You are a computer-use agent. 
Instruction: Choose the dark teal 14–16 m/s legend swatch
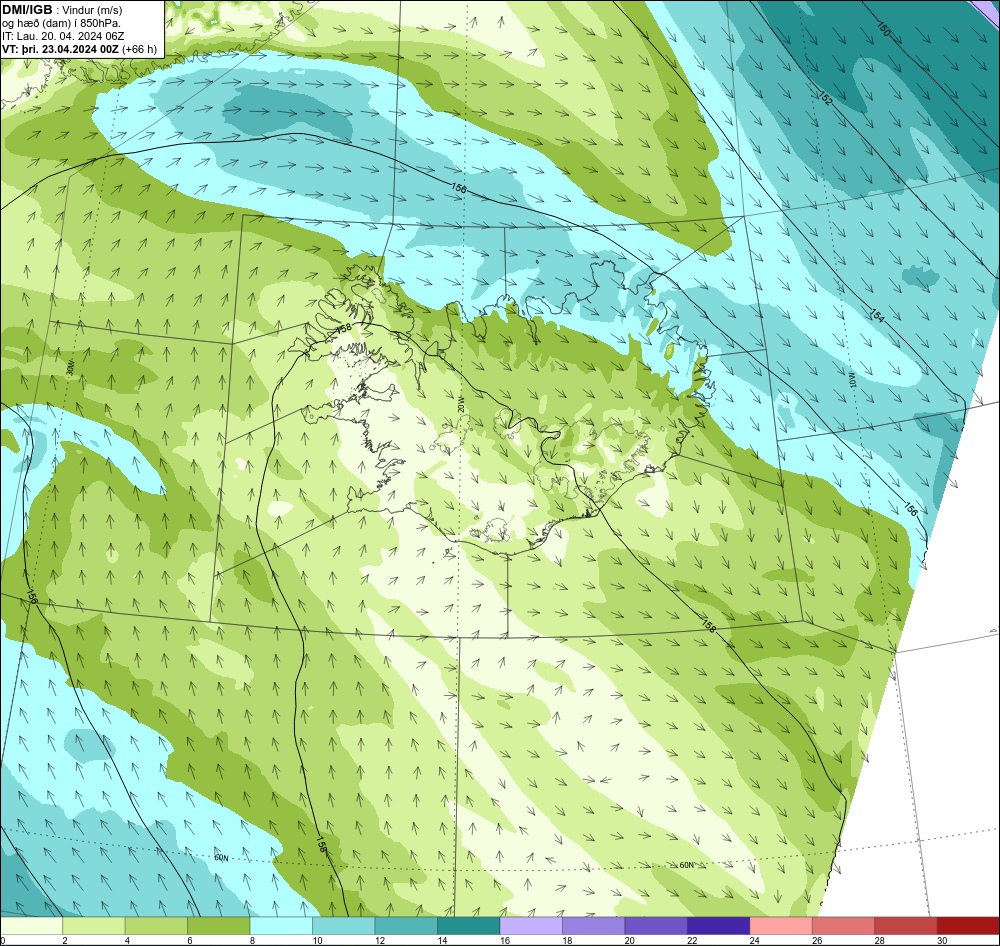(x=469, y=926)
